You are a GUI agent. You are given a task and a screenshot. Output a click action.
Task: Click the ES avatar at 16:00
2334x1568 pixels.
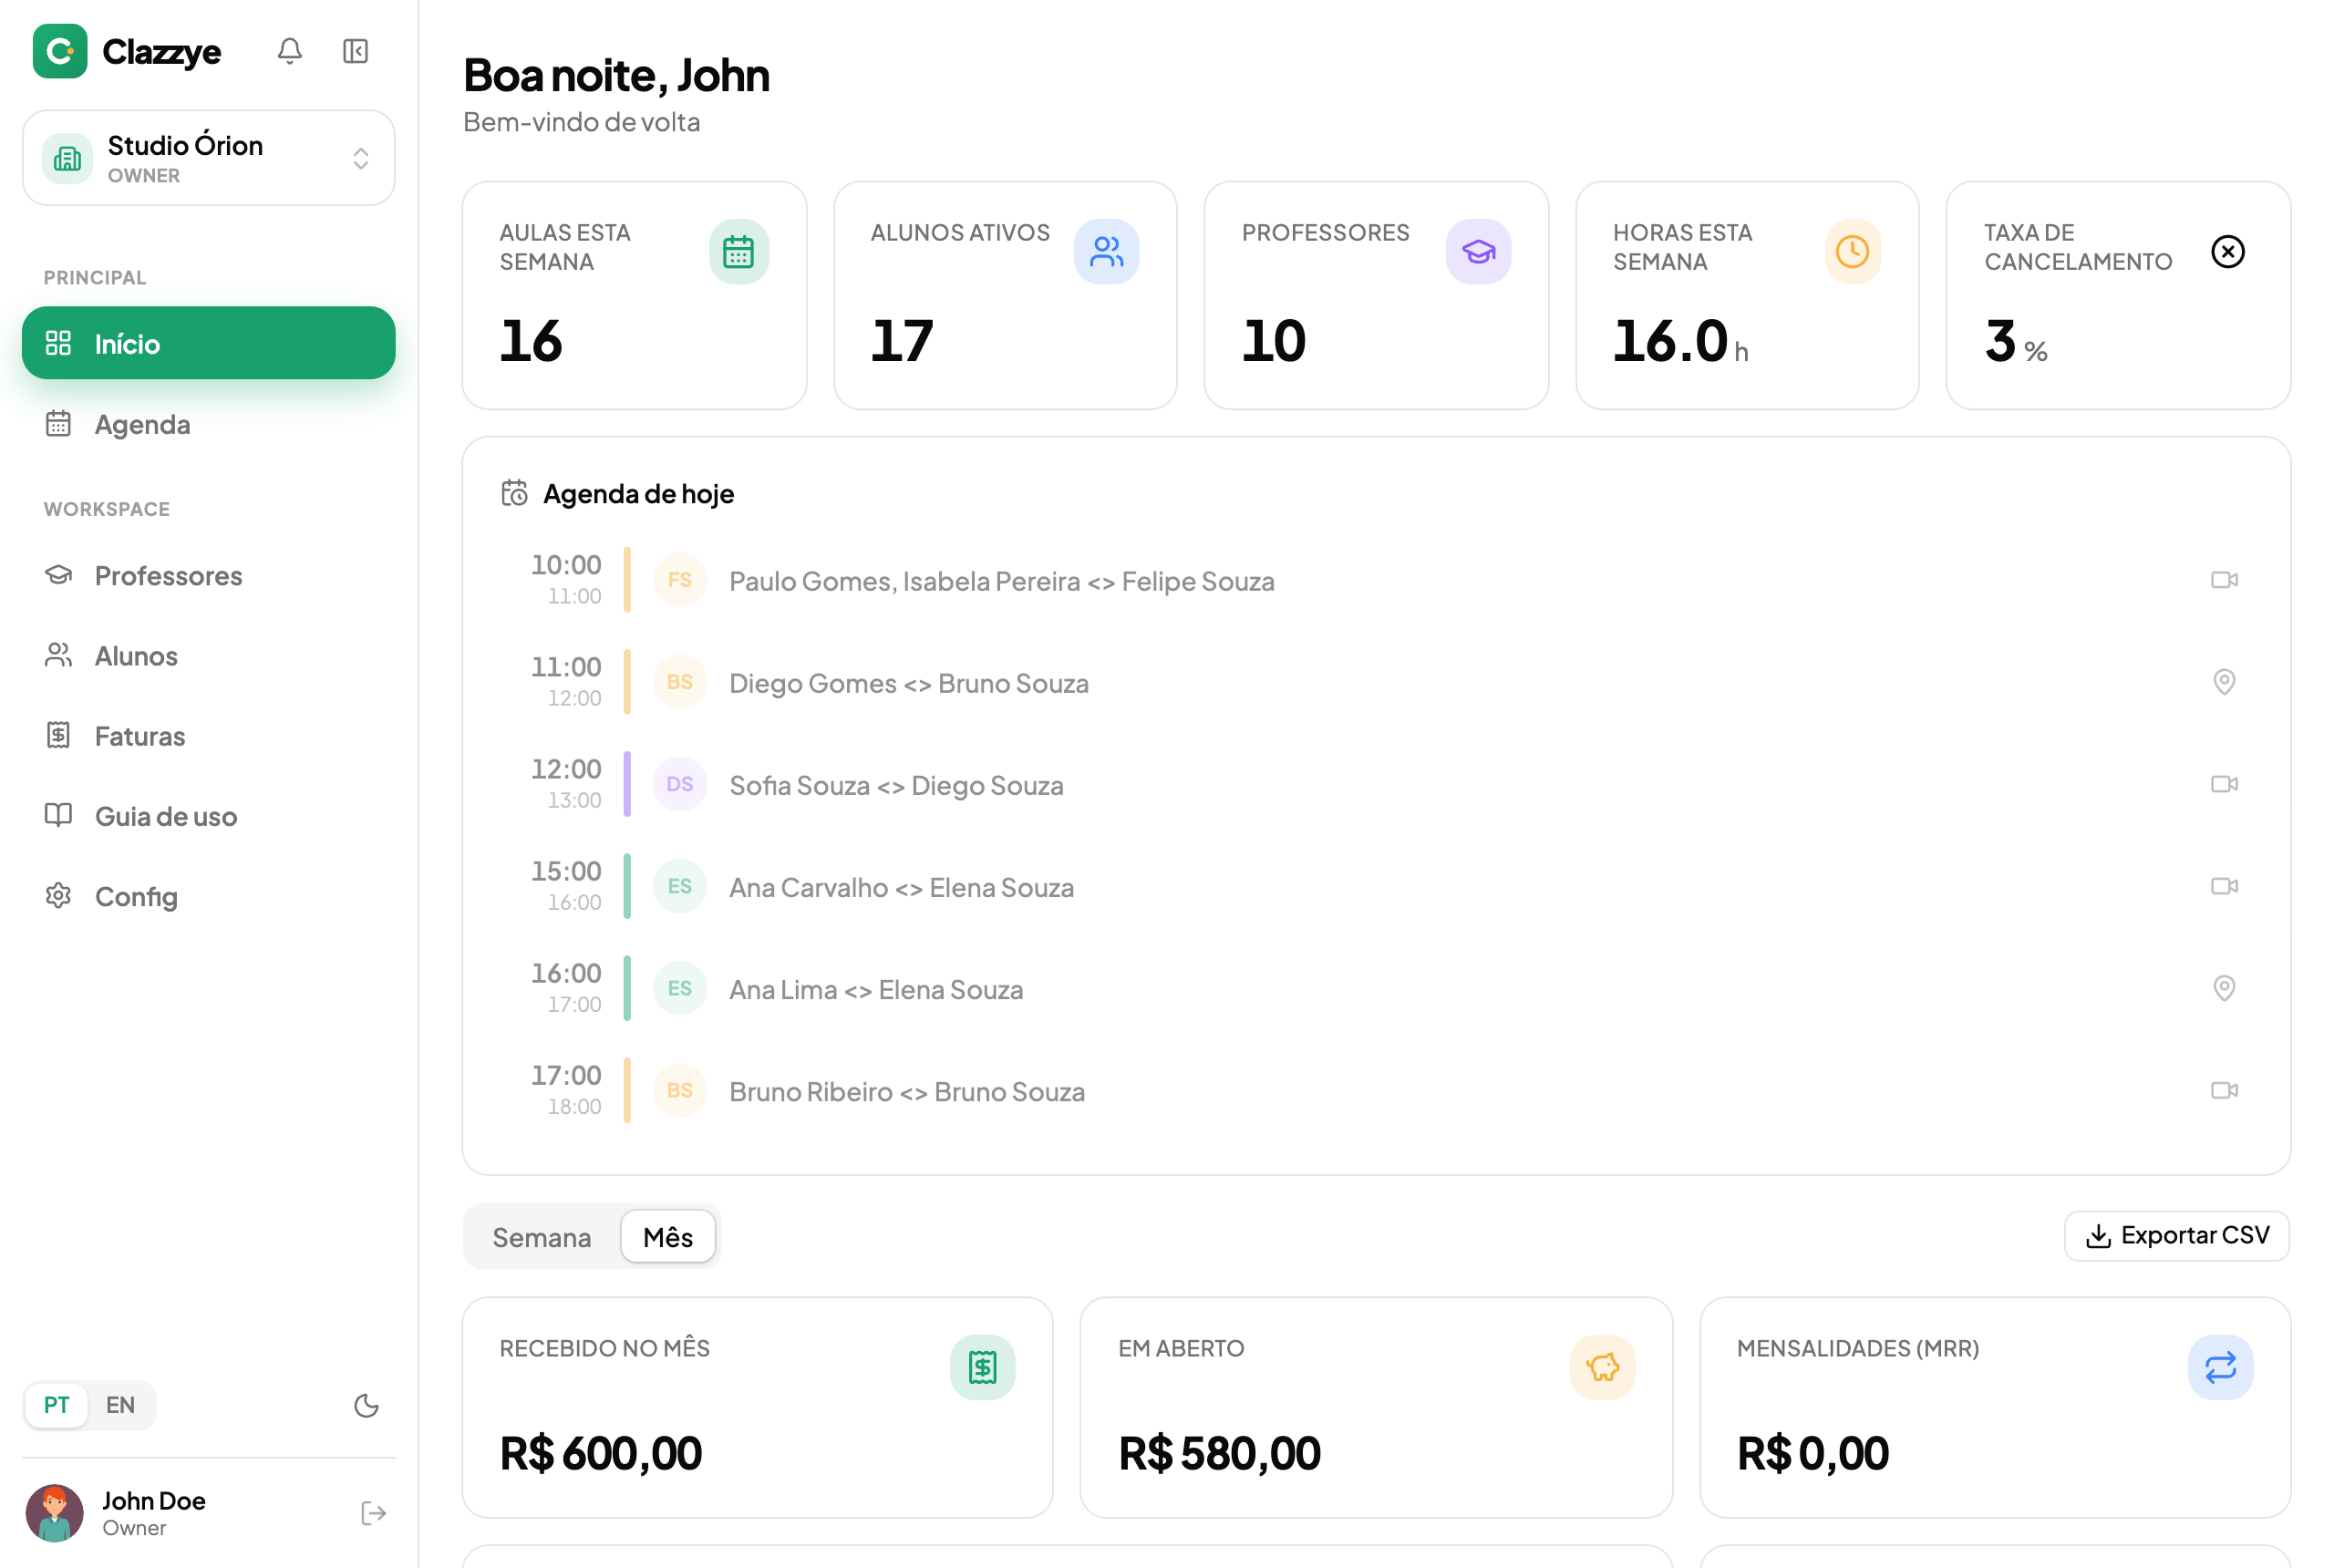click(680, 988)
